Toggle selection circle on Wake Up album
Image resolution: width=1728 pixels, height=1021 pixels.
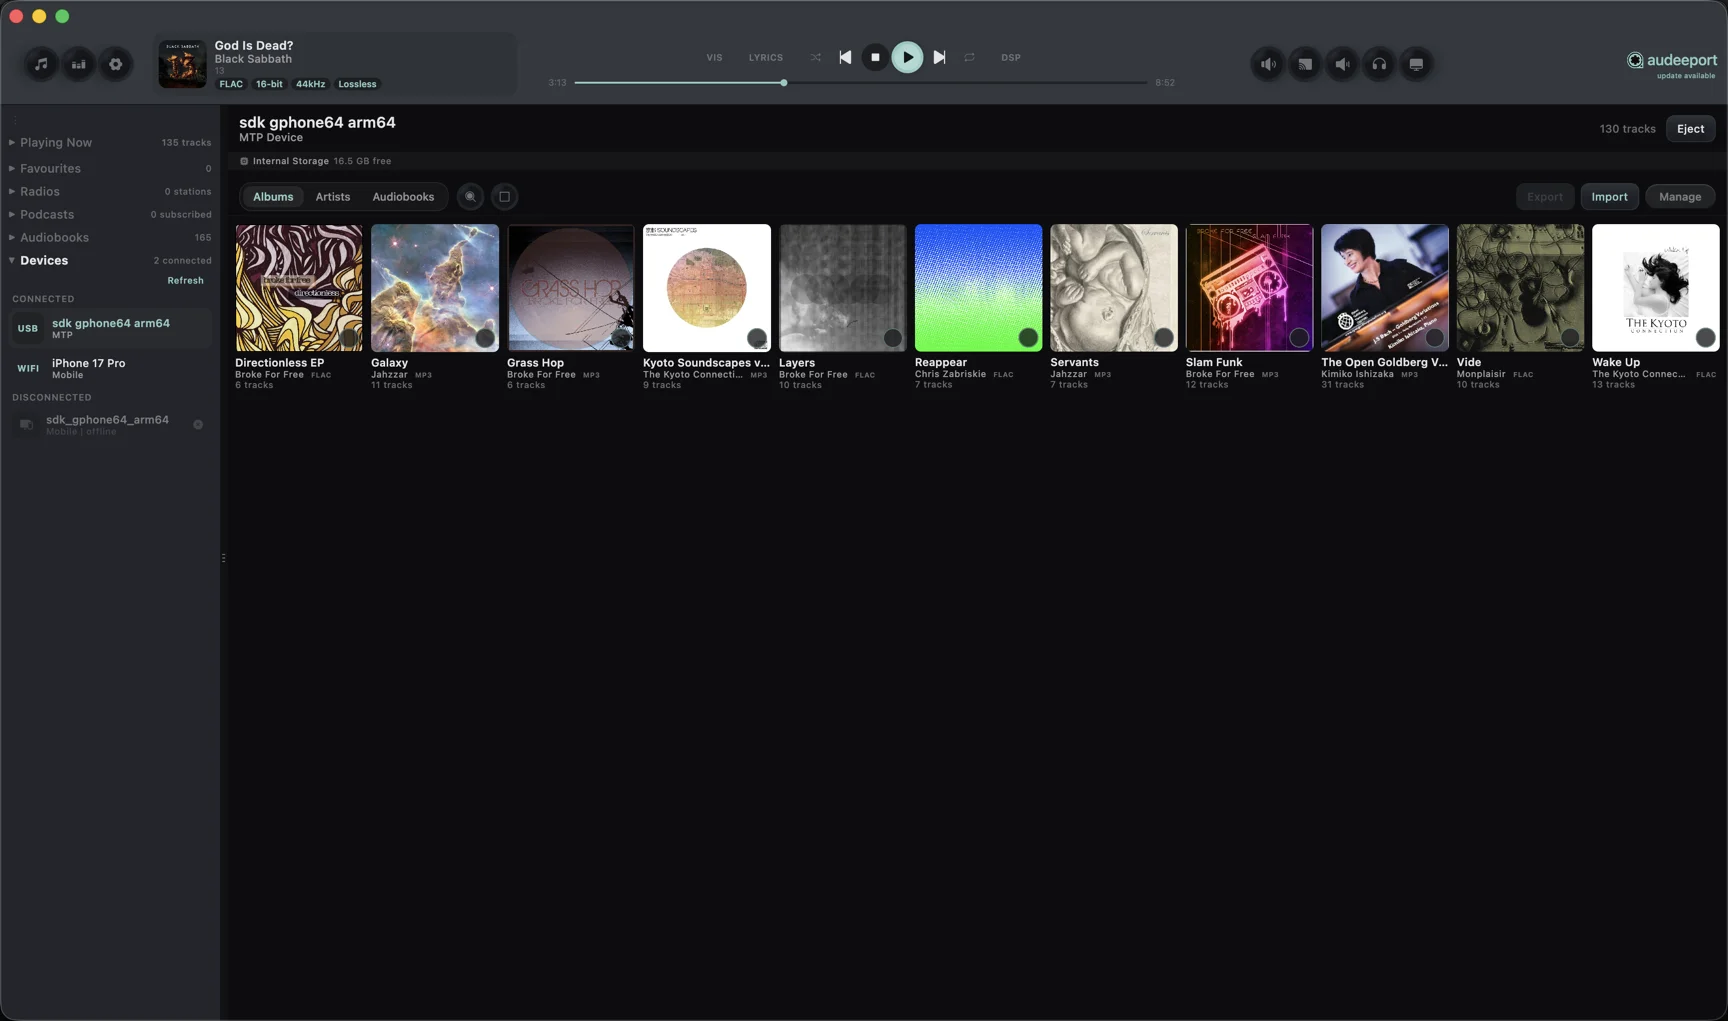point(1706,338)
